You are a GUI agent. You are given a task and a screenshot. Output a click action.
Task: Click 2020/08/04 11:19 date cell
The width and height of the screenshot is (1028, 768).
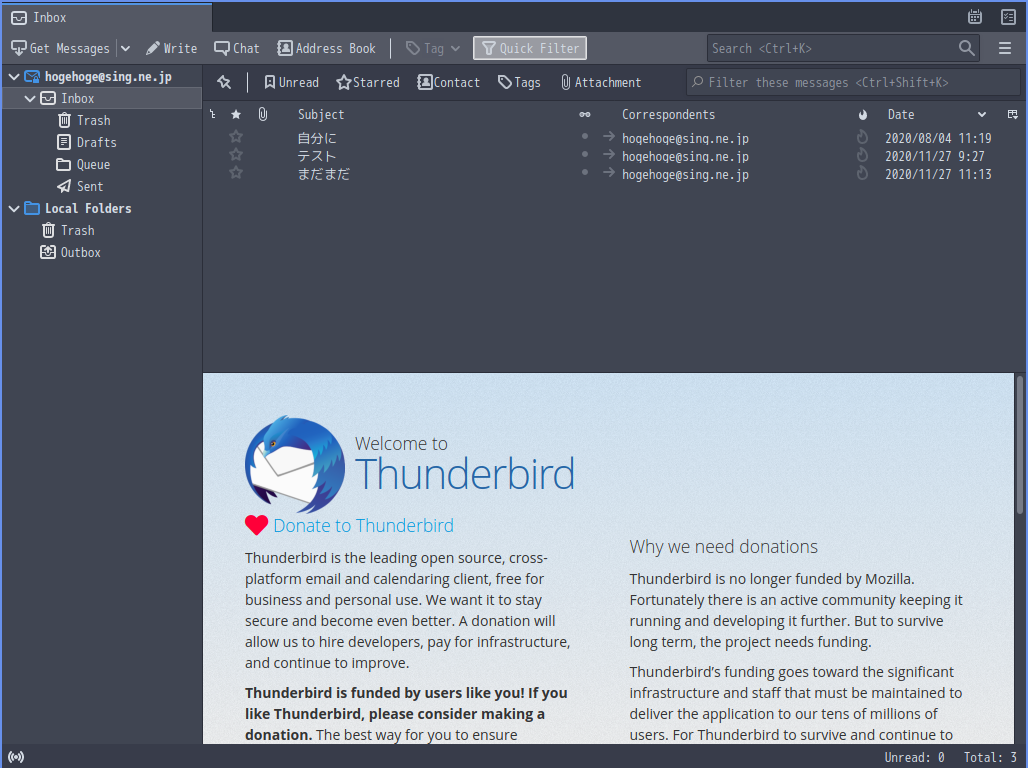(938, 138)
